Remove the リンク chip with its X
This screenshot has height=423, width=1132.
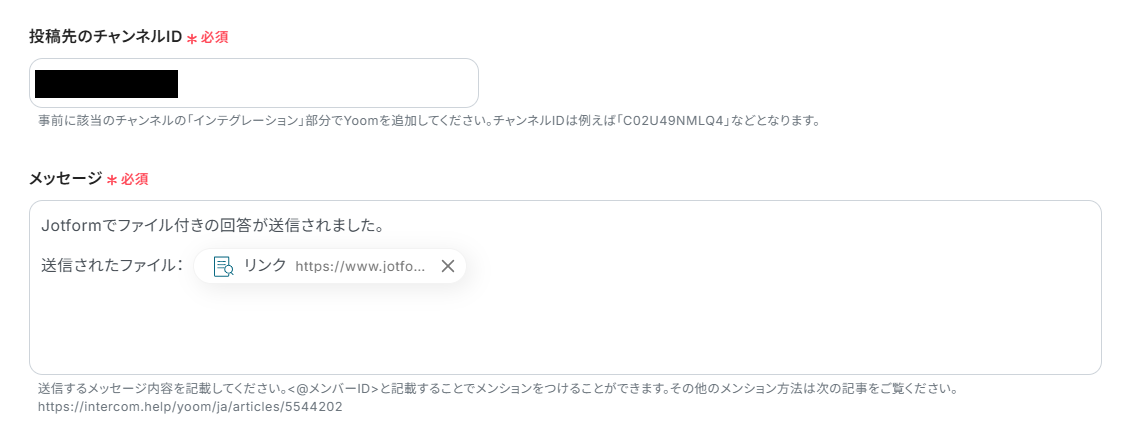(x=448, y=266)
